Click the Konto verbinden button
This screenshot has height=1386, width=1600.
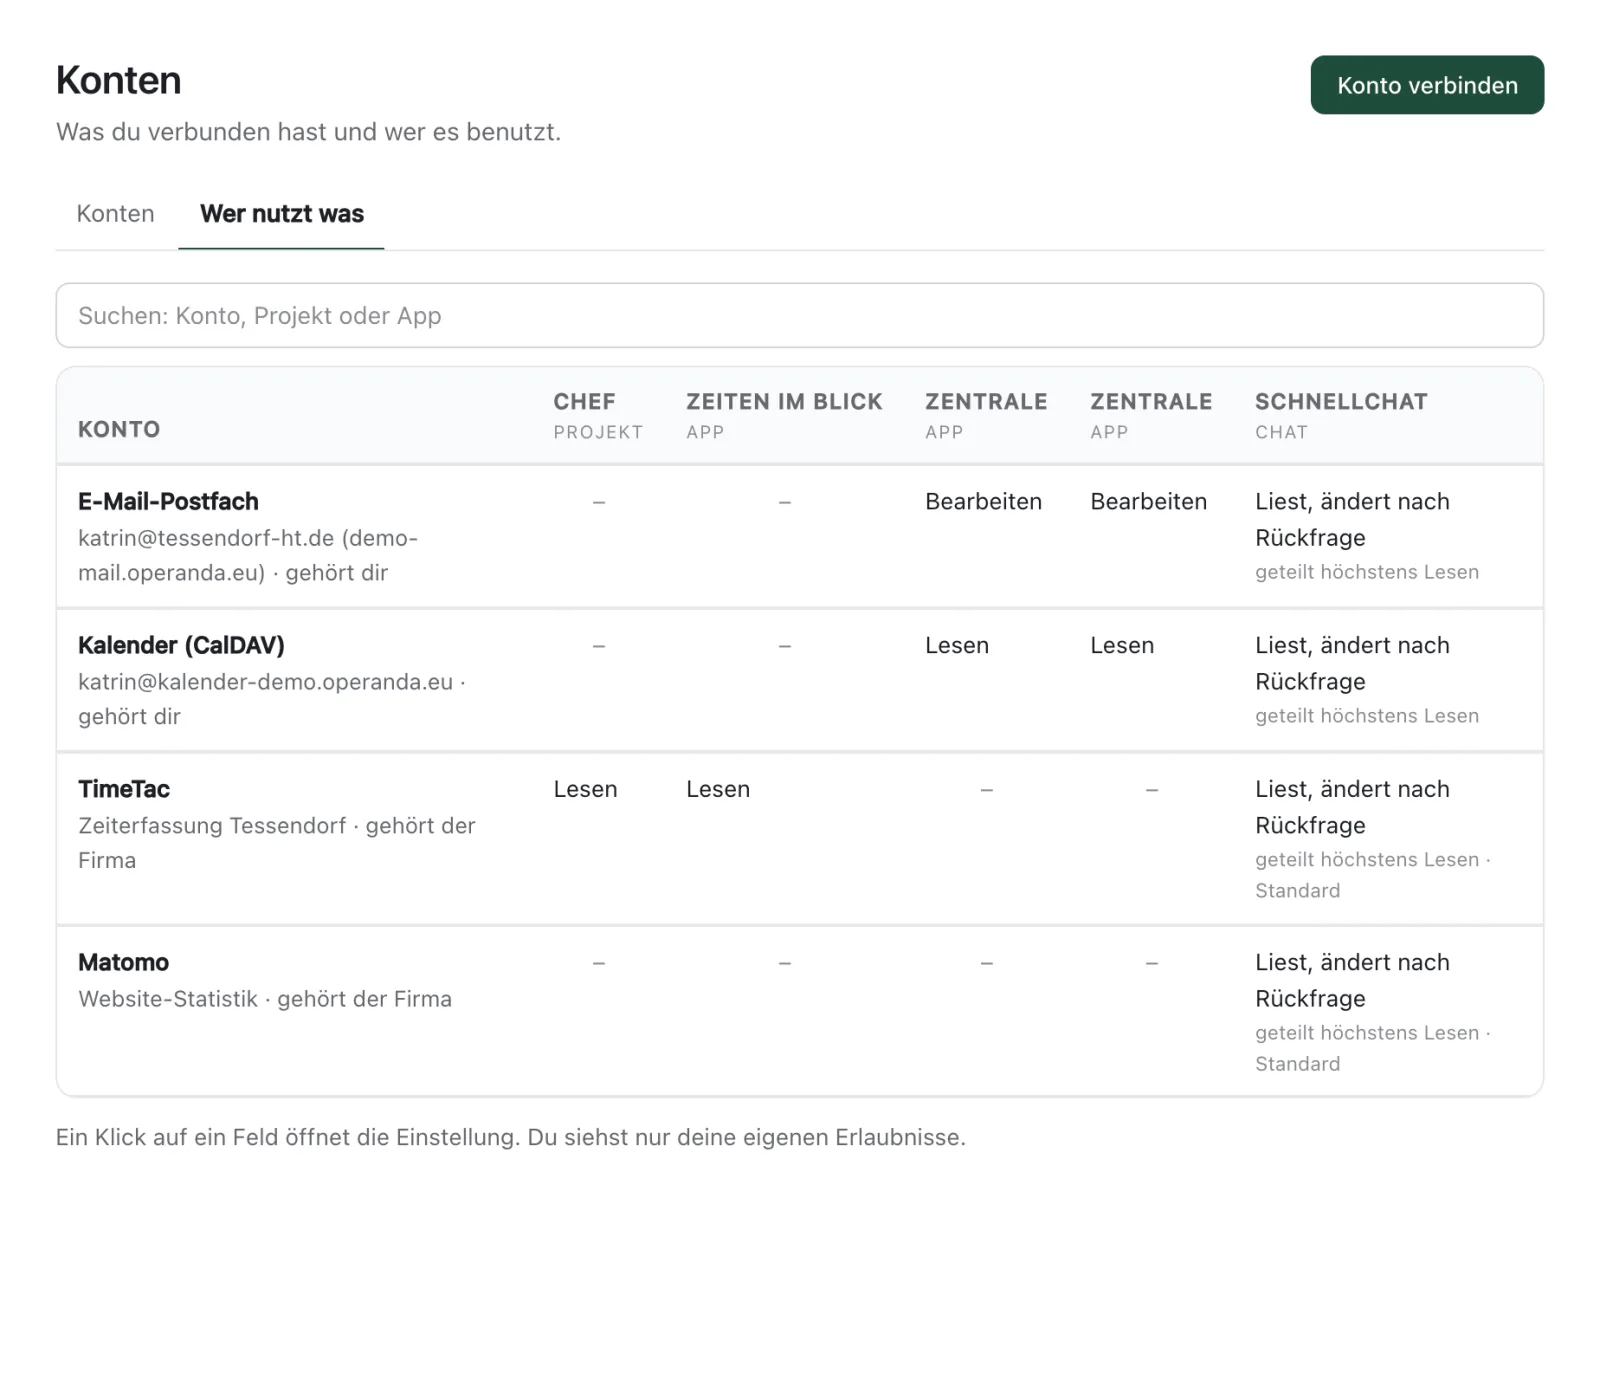[x=1427, y=85]
